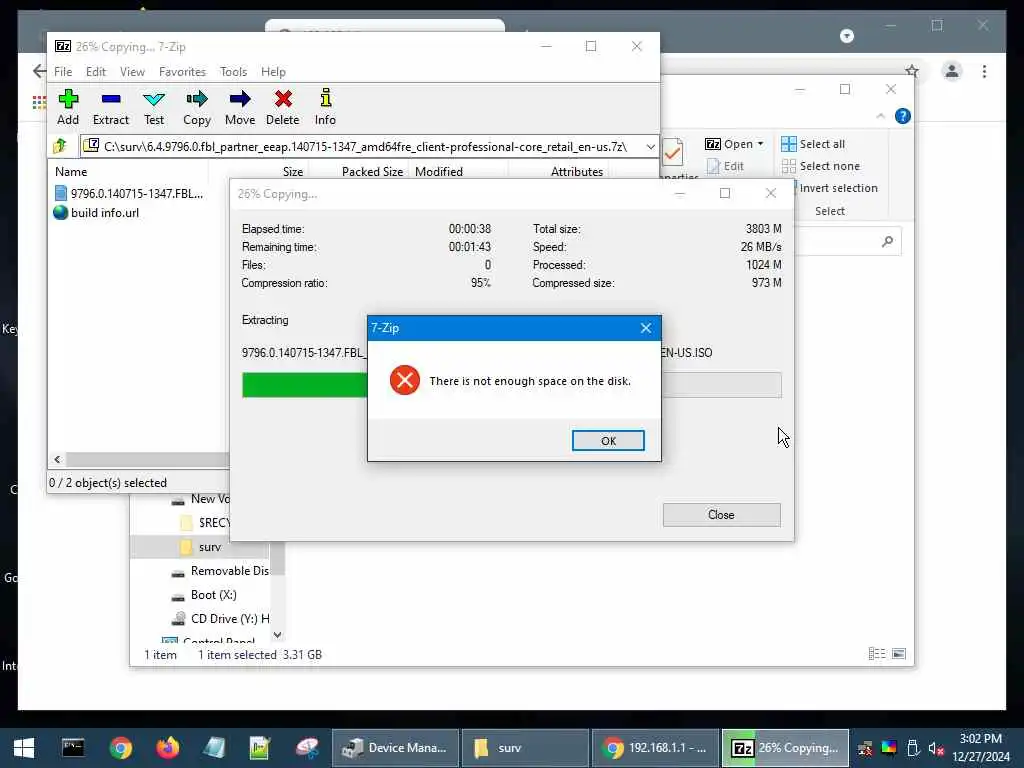Open the 7-Zip Open dropdown in Explorer
1024x768 pixels.
pyautogui.click(x=734, y=144)
